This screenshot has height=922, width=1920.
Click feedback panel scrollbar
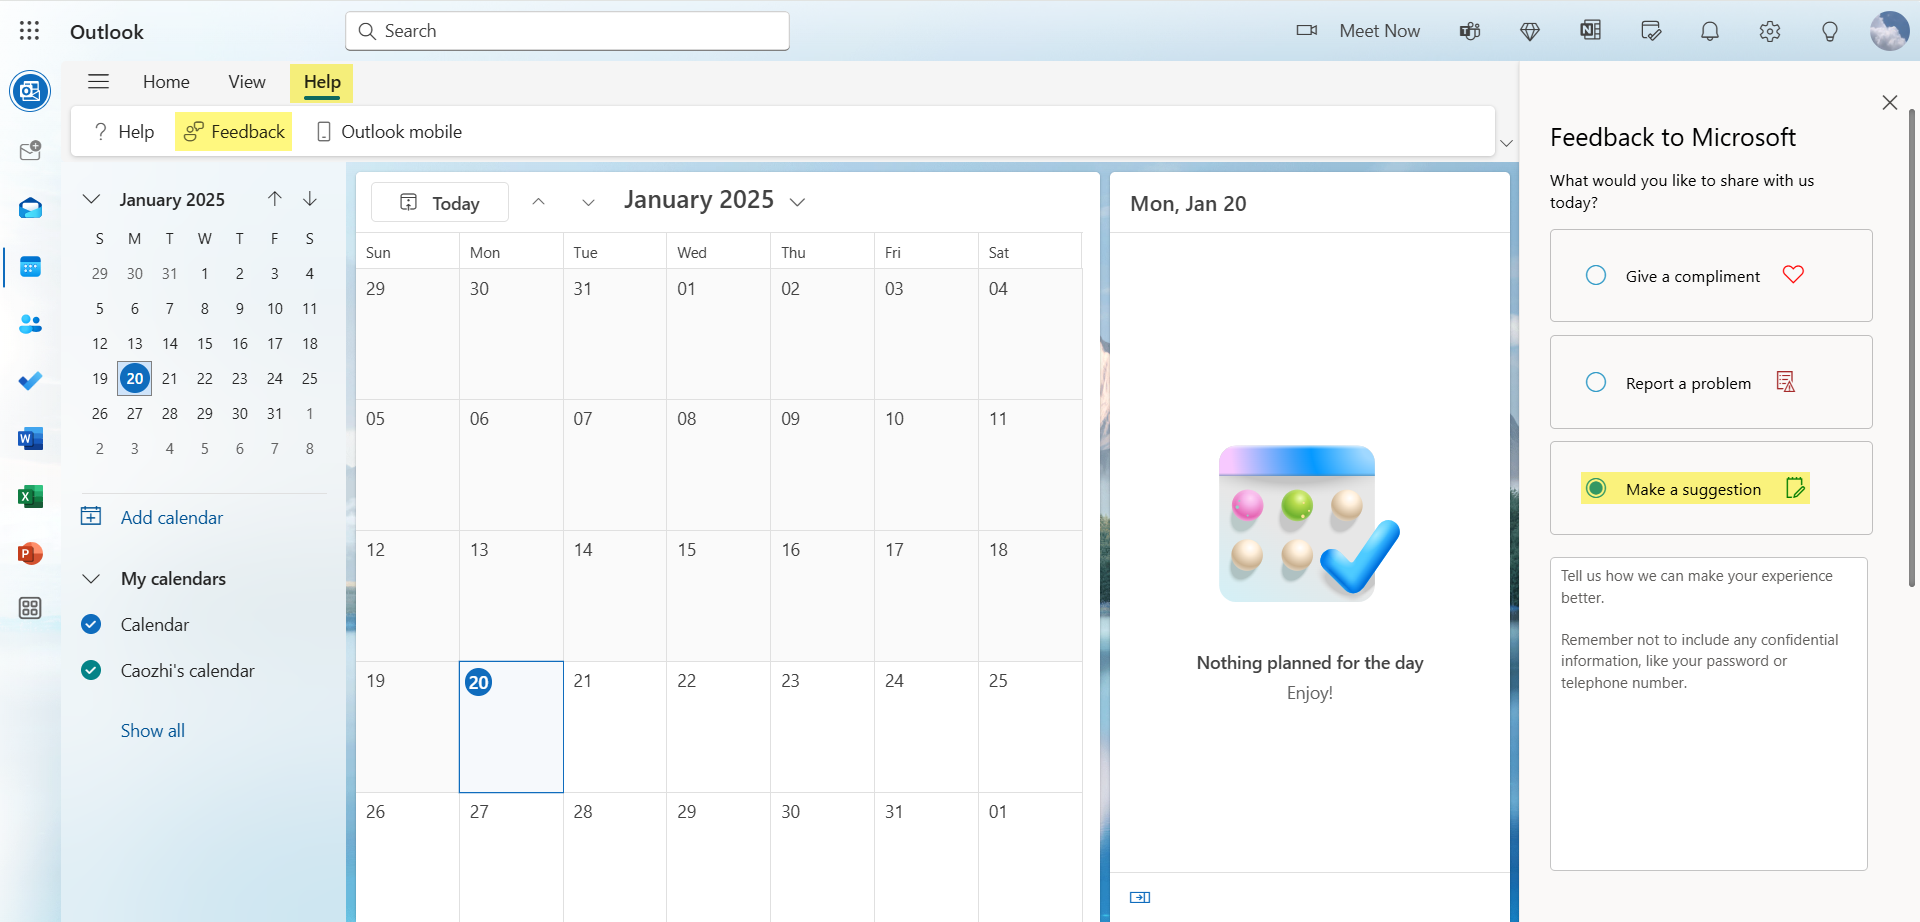[1912, 347]
